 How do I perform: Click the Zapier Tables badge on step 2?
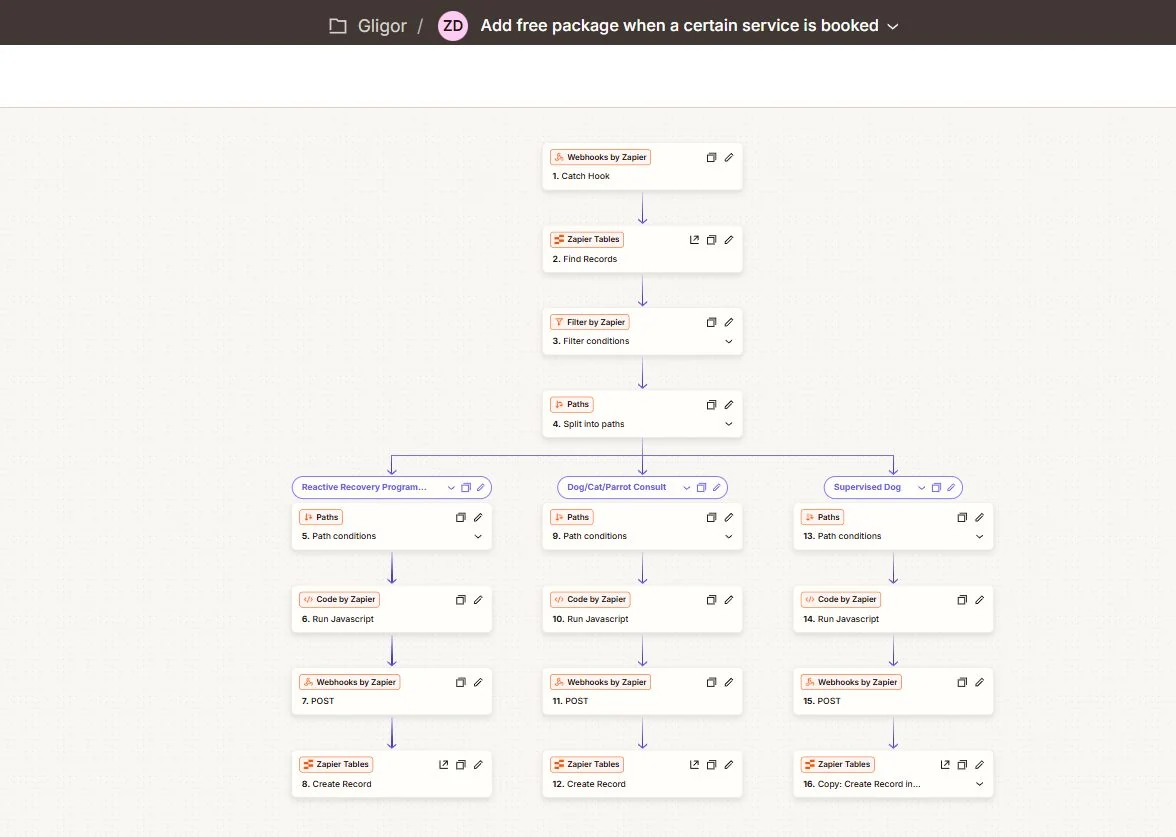point(587,240)
